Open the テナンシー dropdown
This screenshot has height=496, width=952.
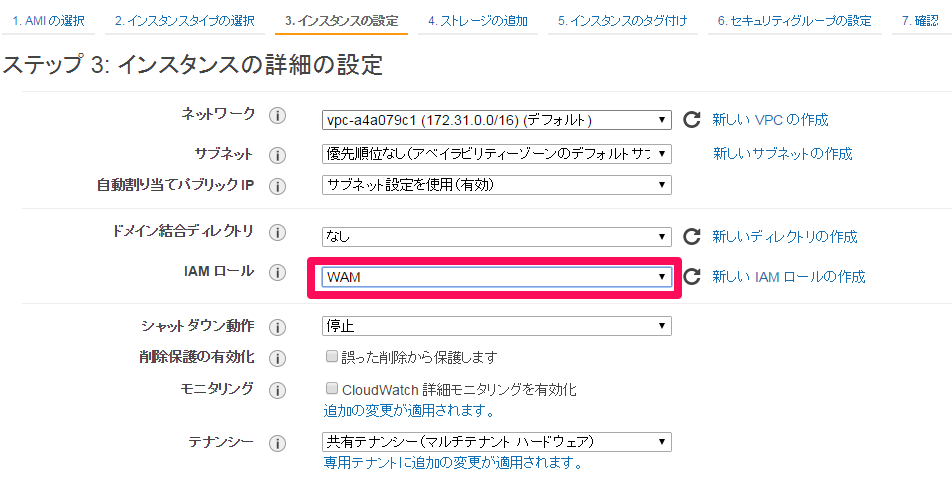(497, 441)
